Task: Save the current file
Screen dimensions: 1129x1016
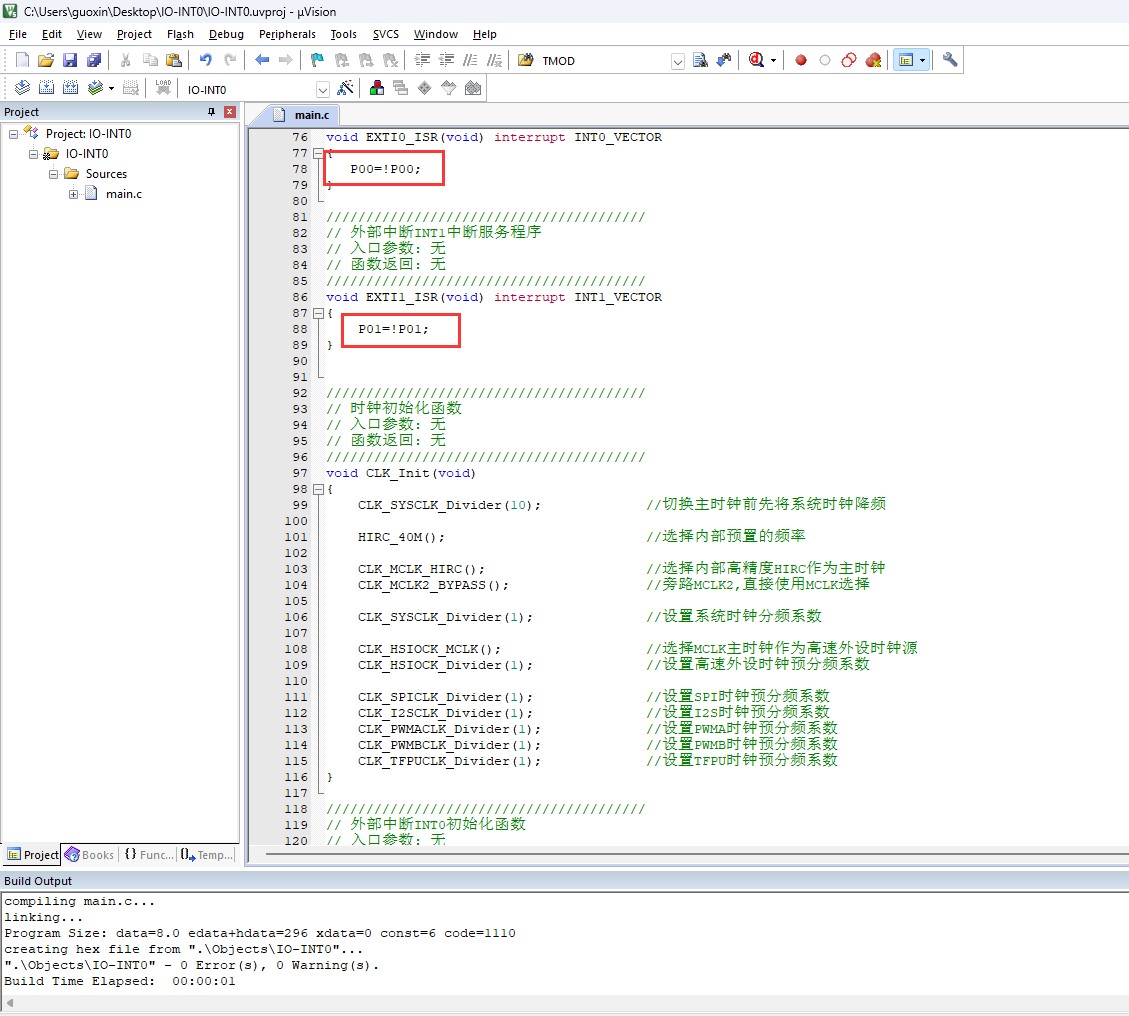Action: tap(70, 60)
